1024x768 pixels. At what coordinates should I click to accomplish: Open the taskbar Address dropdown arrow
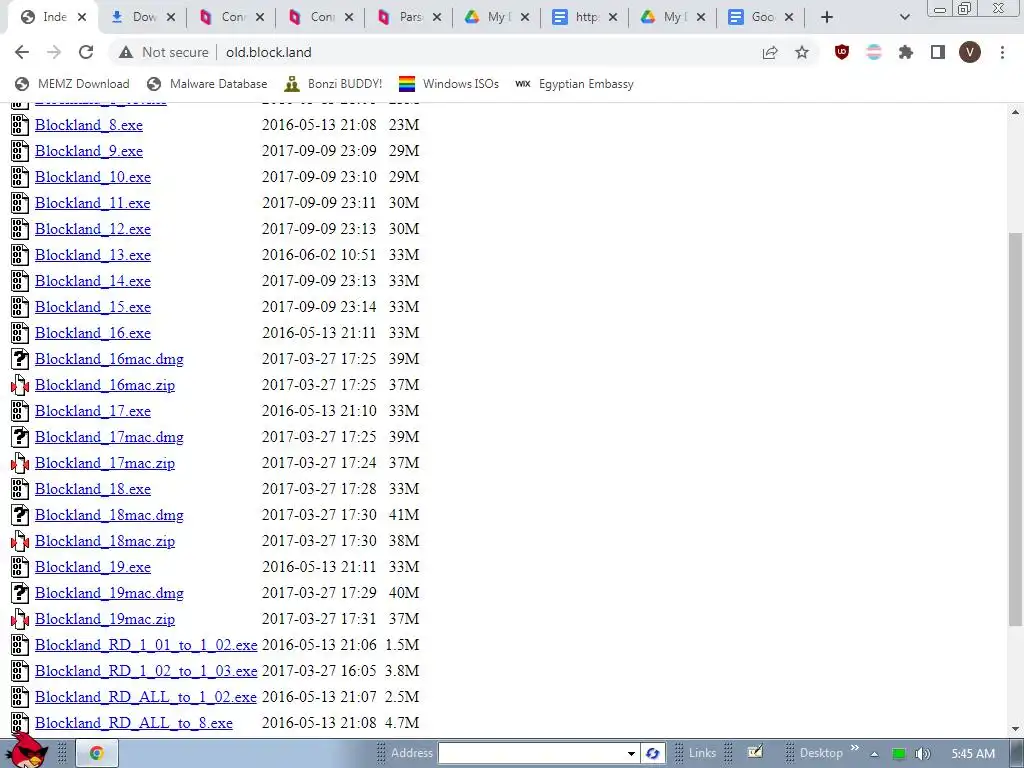pos(631,753)
